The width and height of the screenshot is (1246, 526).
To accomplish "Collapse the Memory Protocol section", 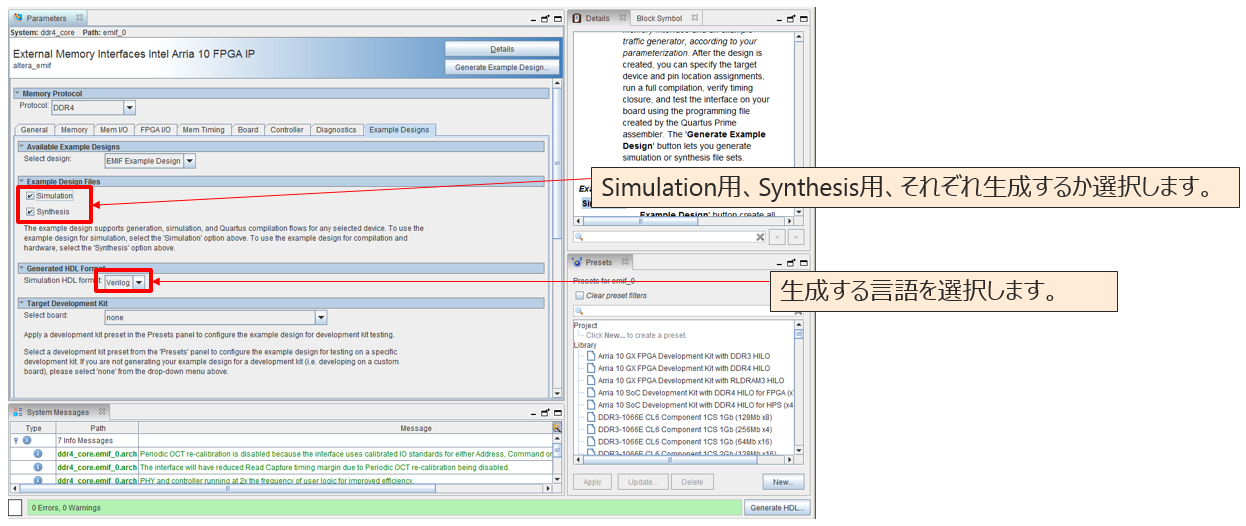I will point(18,94).
